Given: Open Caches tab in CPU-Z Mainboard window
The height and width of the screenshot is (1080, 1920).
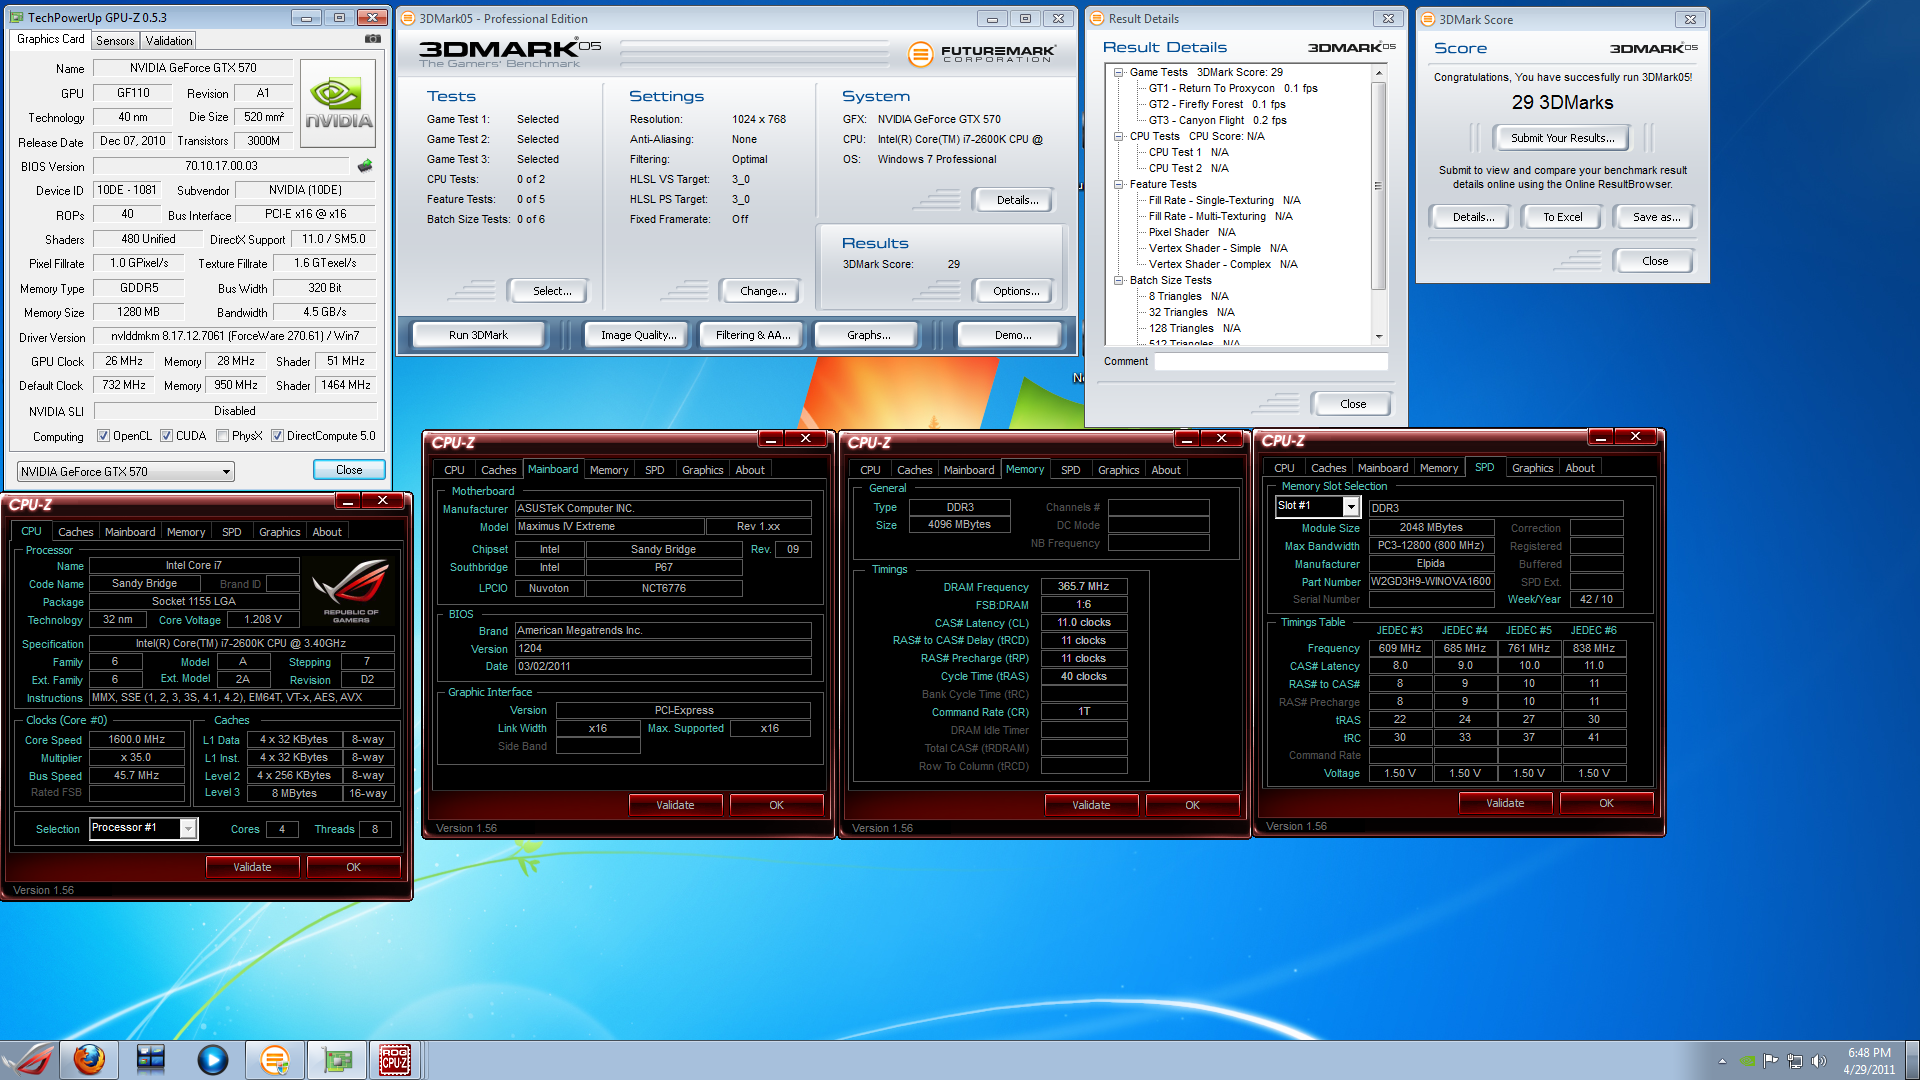Looking at the screenshot, I should [x=498, y=470].
